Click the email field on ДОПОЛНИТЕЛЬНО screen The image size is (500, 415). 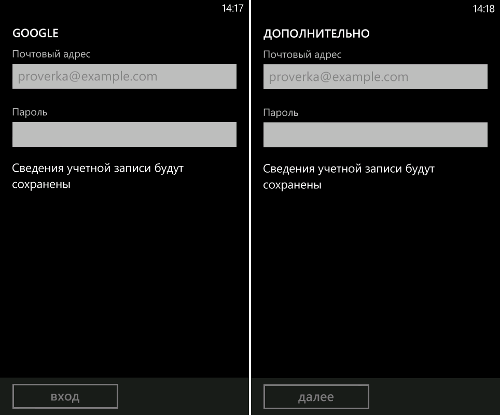(x=375, y=77)
